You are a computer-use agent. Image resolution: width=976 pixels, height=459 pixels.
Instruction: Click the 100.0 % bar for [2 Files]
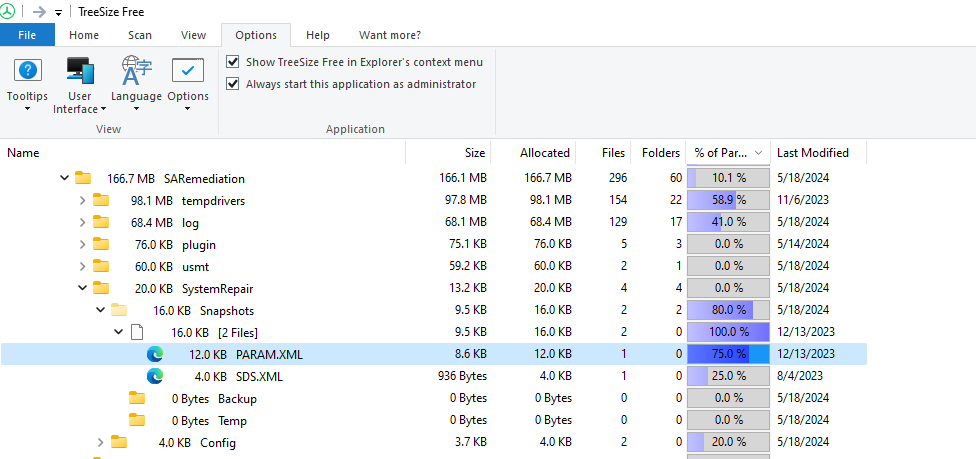tap(728, 332)
